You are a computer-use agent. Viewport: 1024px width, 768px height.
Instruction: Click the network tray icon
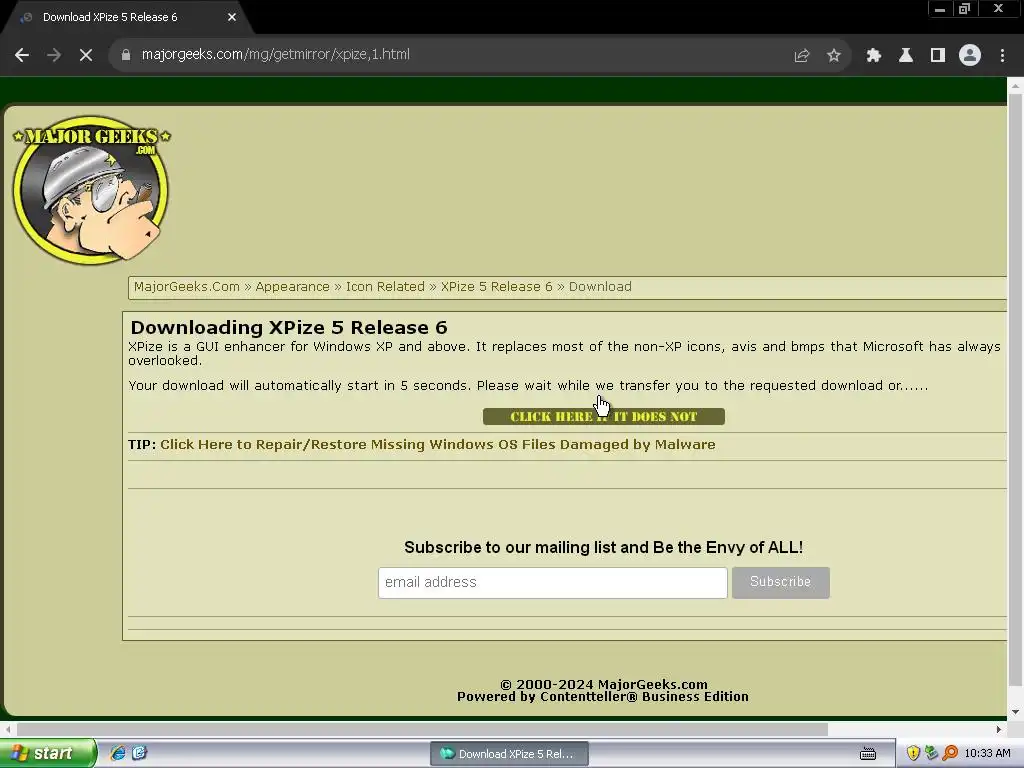(x=931, y=754)
